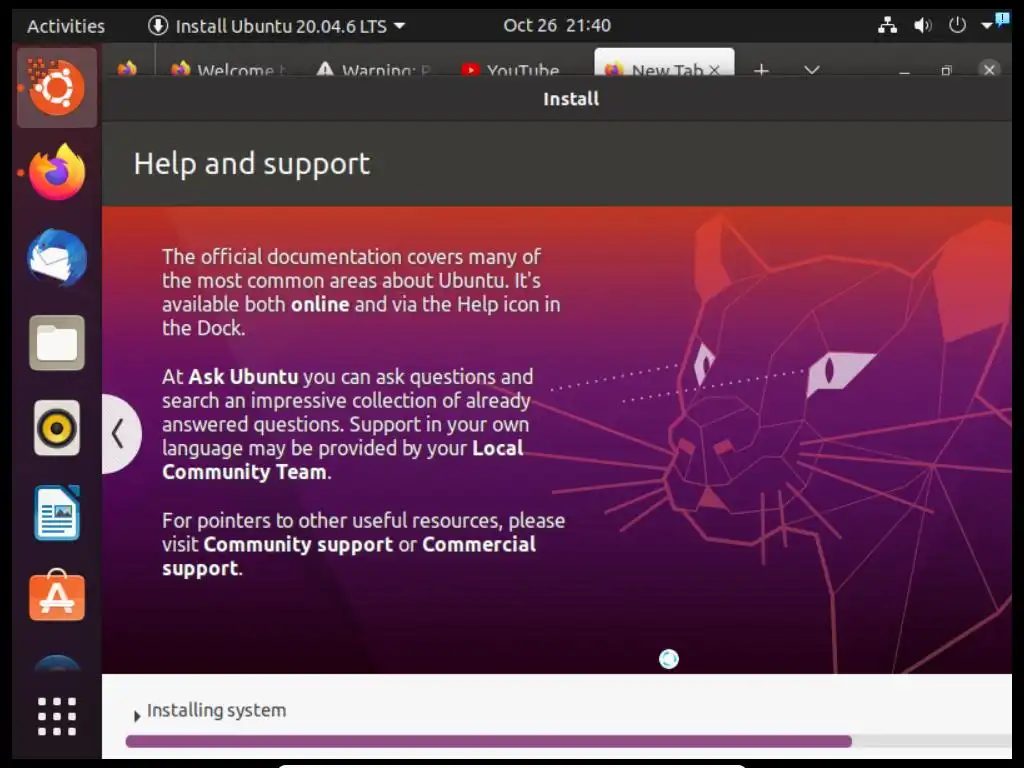1024x768 pixels.
Task: Open the Commercial support link
Action: pos(349,556)
